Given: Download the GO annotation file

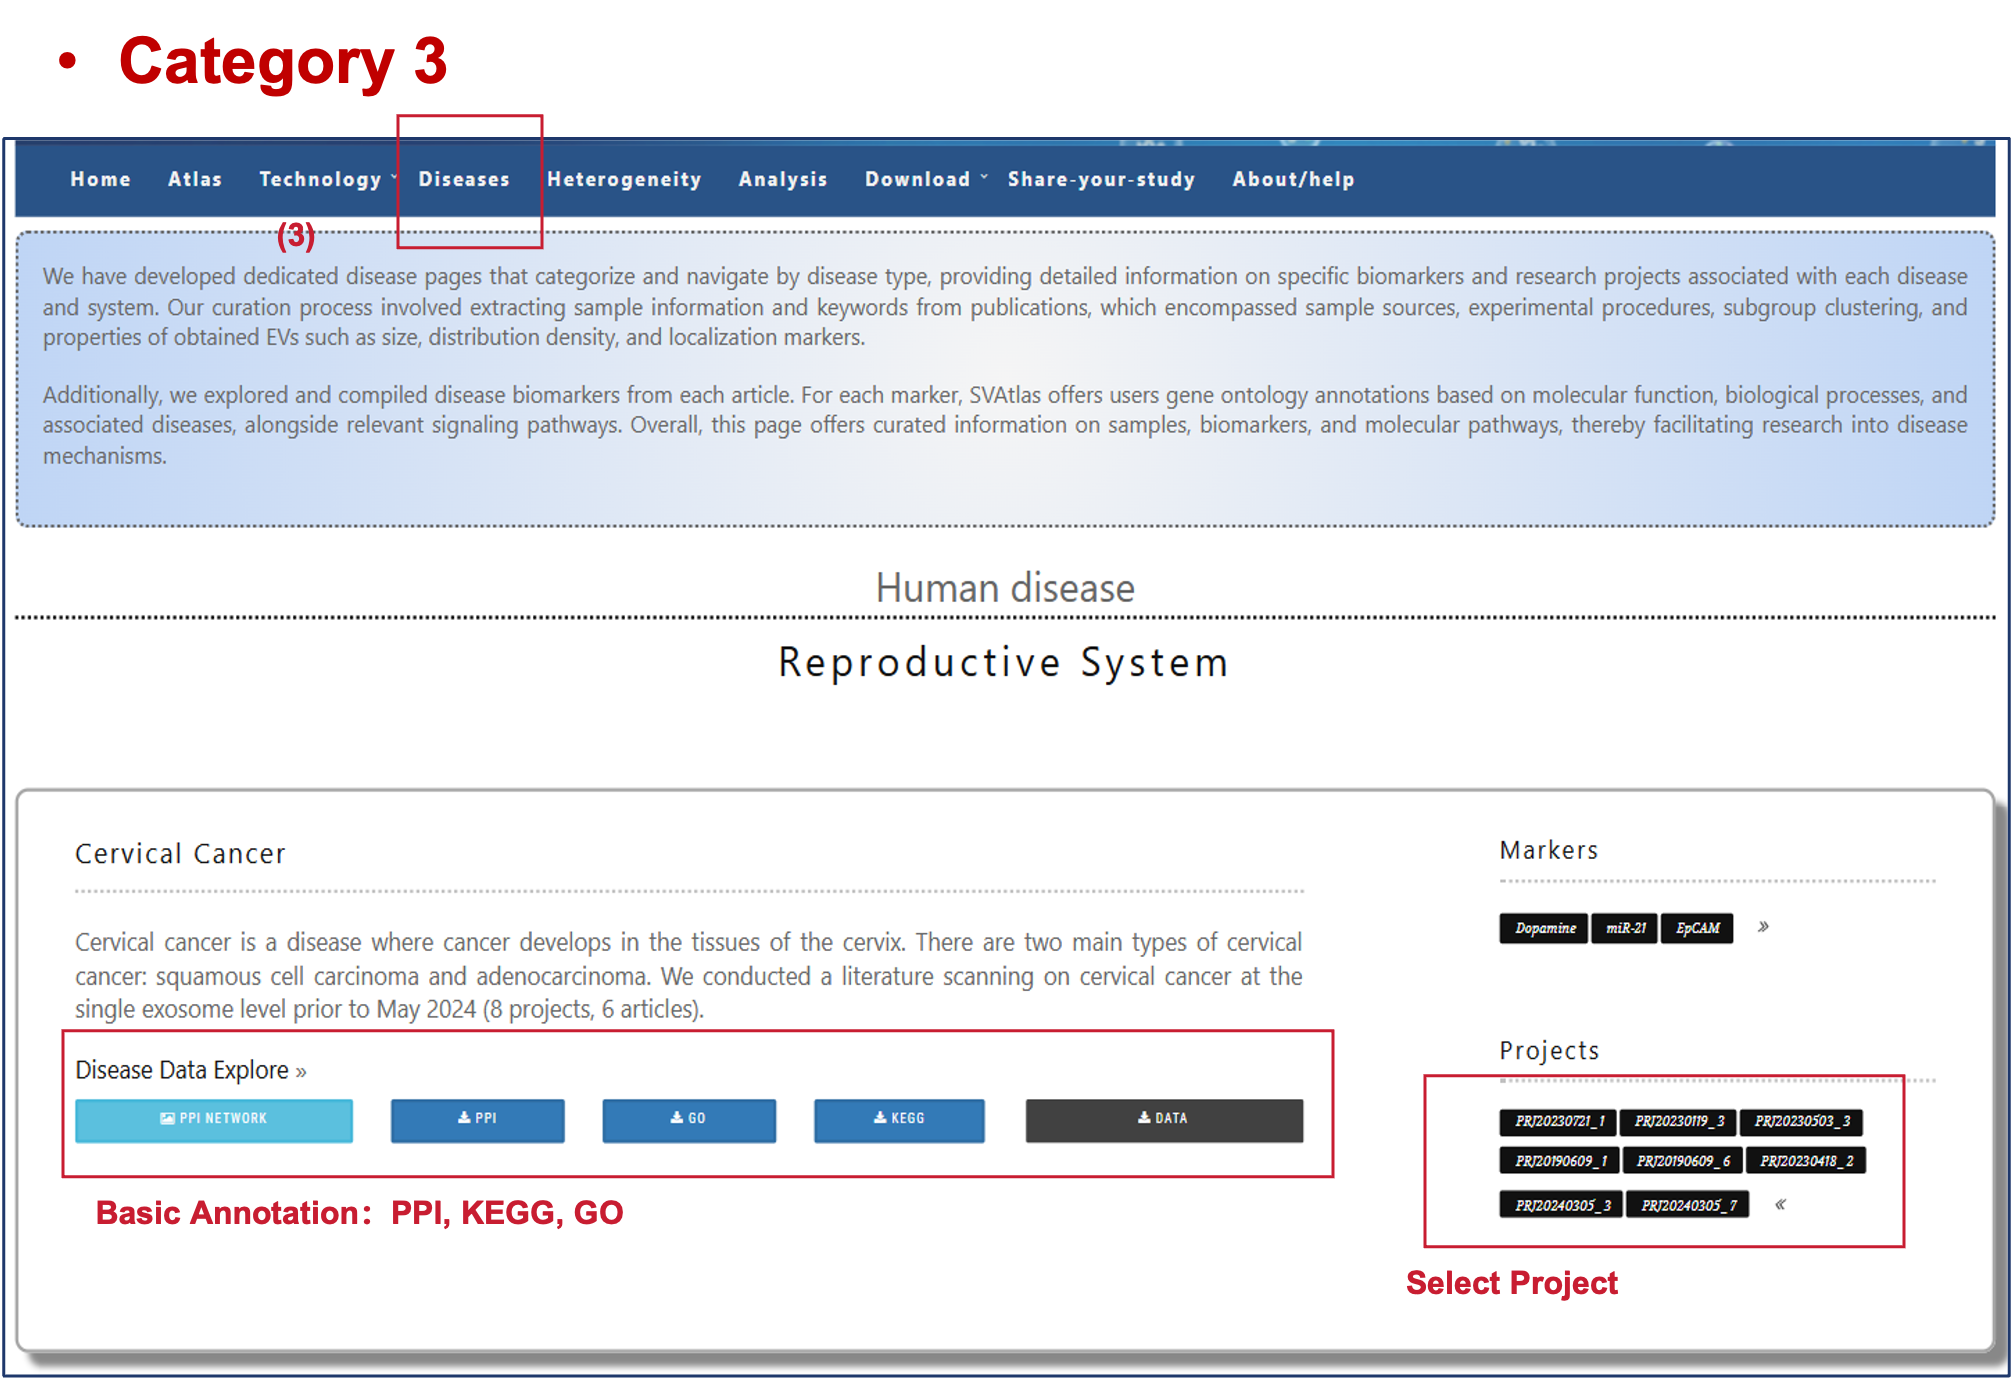Looking at the screenshot, I should coord(688,1119).
